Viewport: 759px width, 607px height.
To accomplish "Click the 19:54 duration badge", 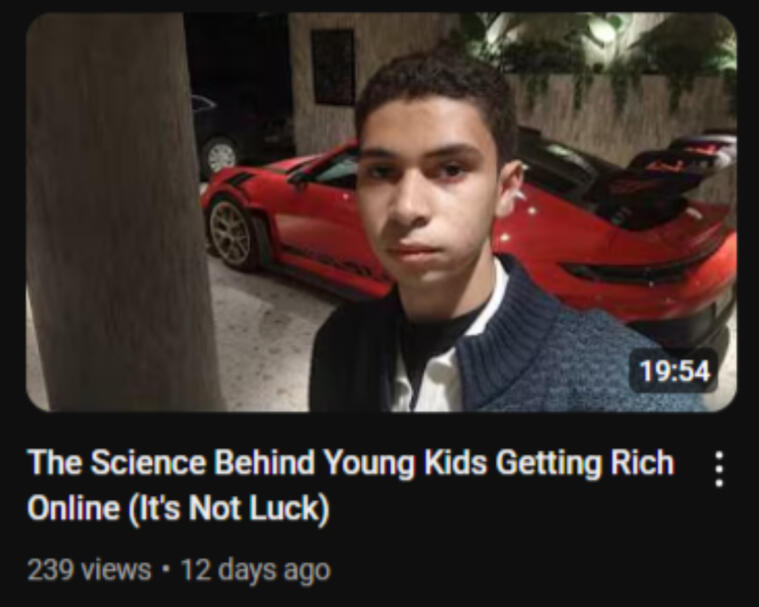I will 675,371.
